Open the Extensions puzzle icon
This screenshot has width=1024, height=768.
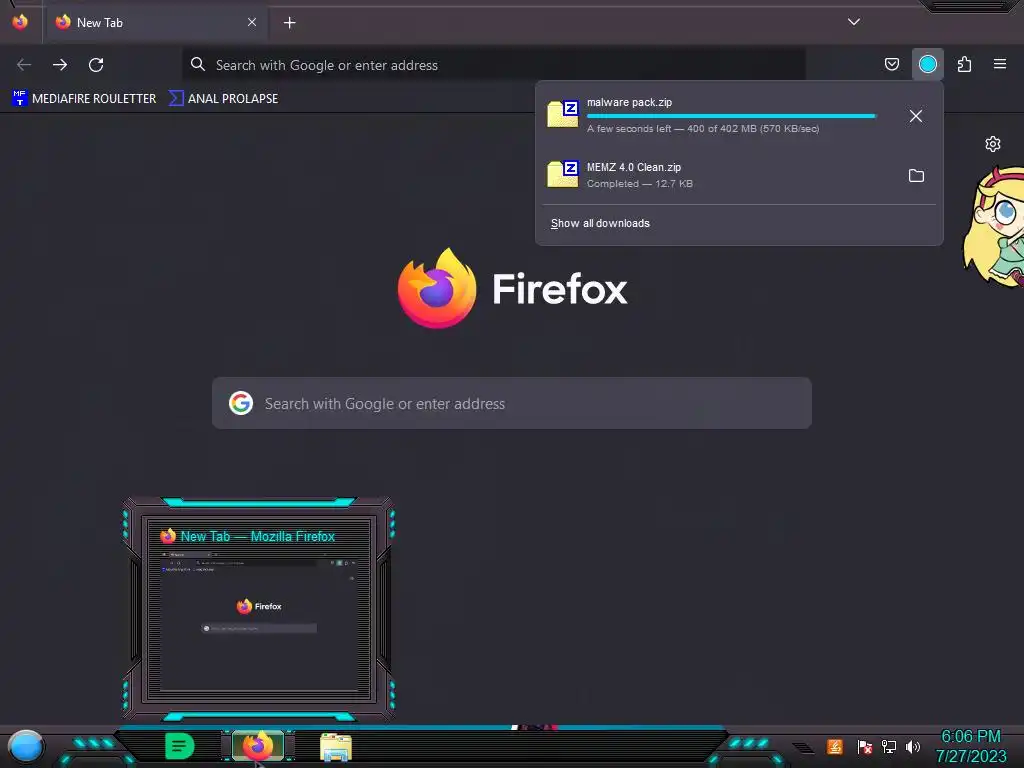(x=964, y=64)
